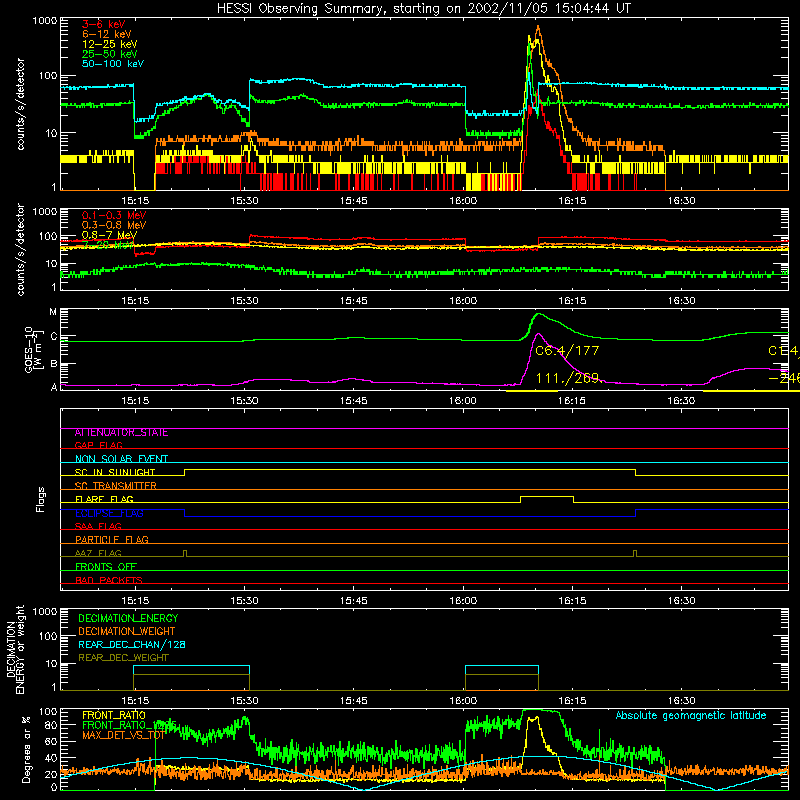Click the HESSI Observing Summary title text
The image size is (800, 800).
pos(423,9)
